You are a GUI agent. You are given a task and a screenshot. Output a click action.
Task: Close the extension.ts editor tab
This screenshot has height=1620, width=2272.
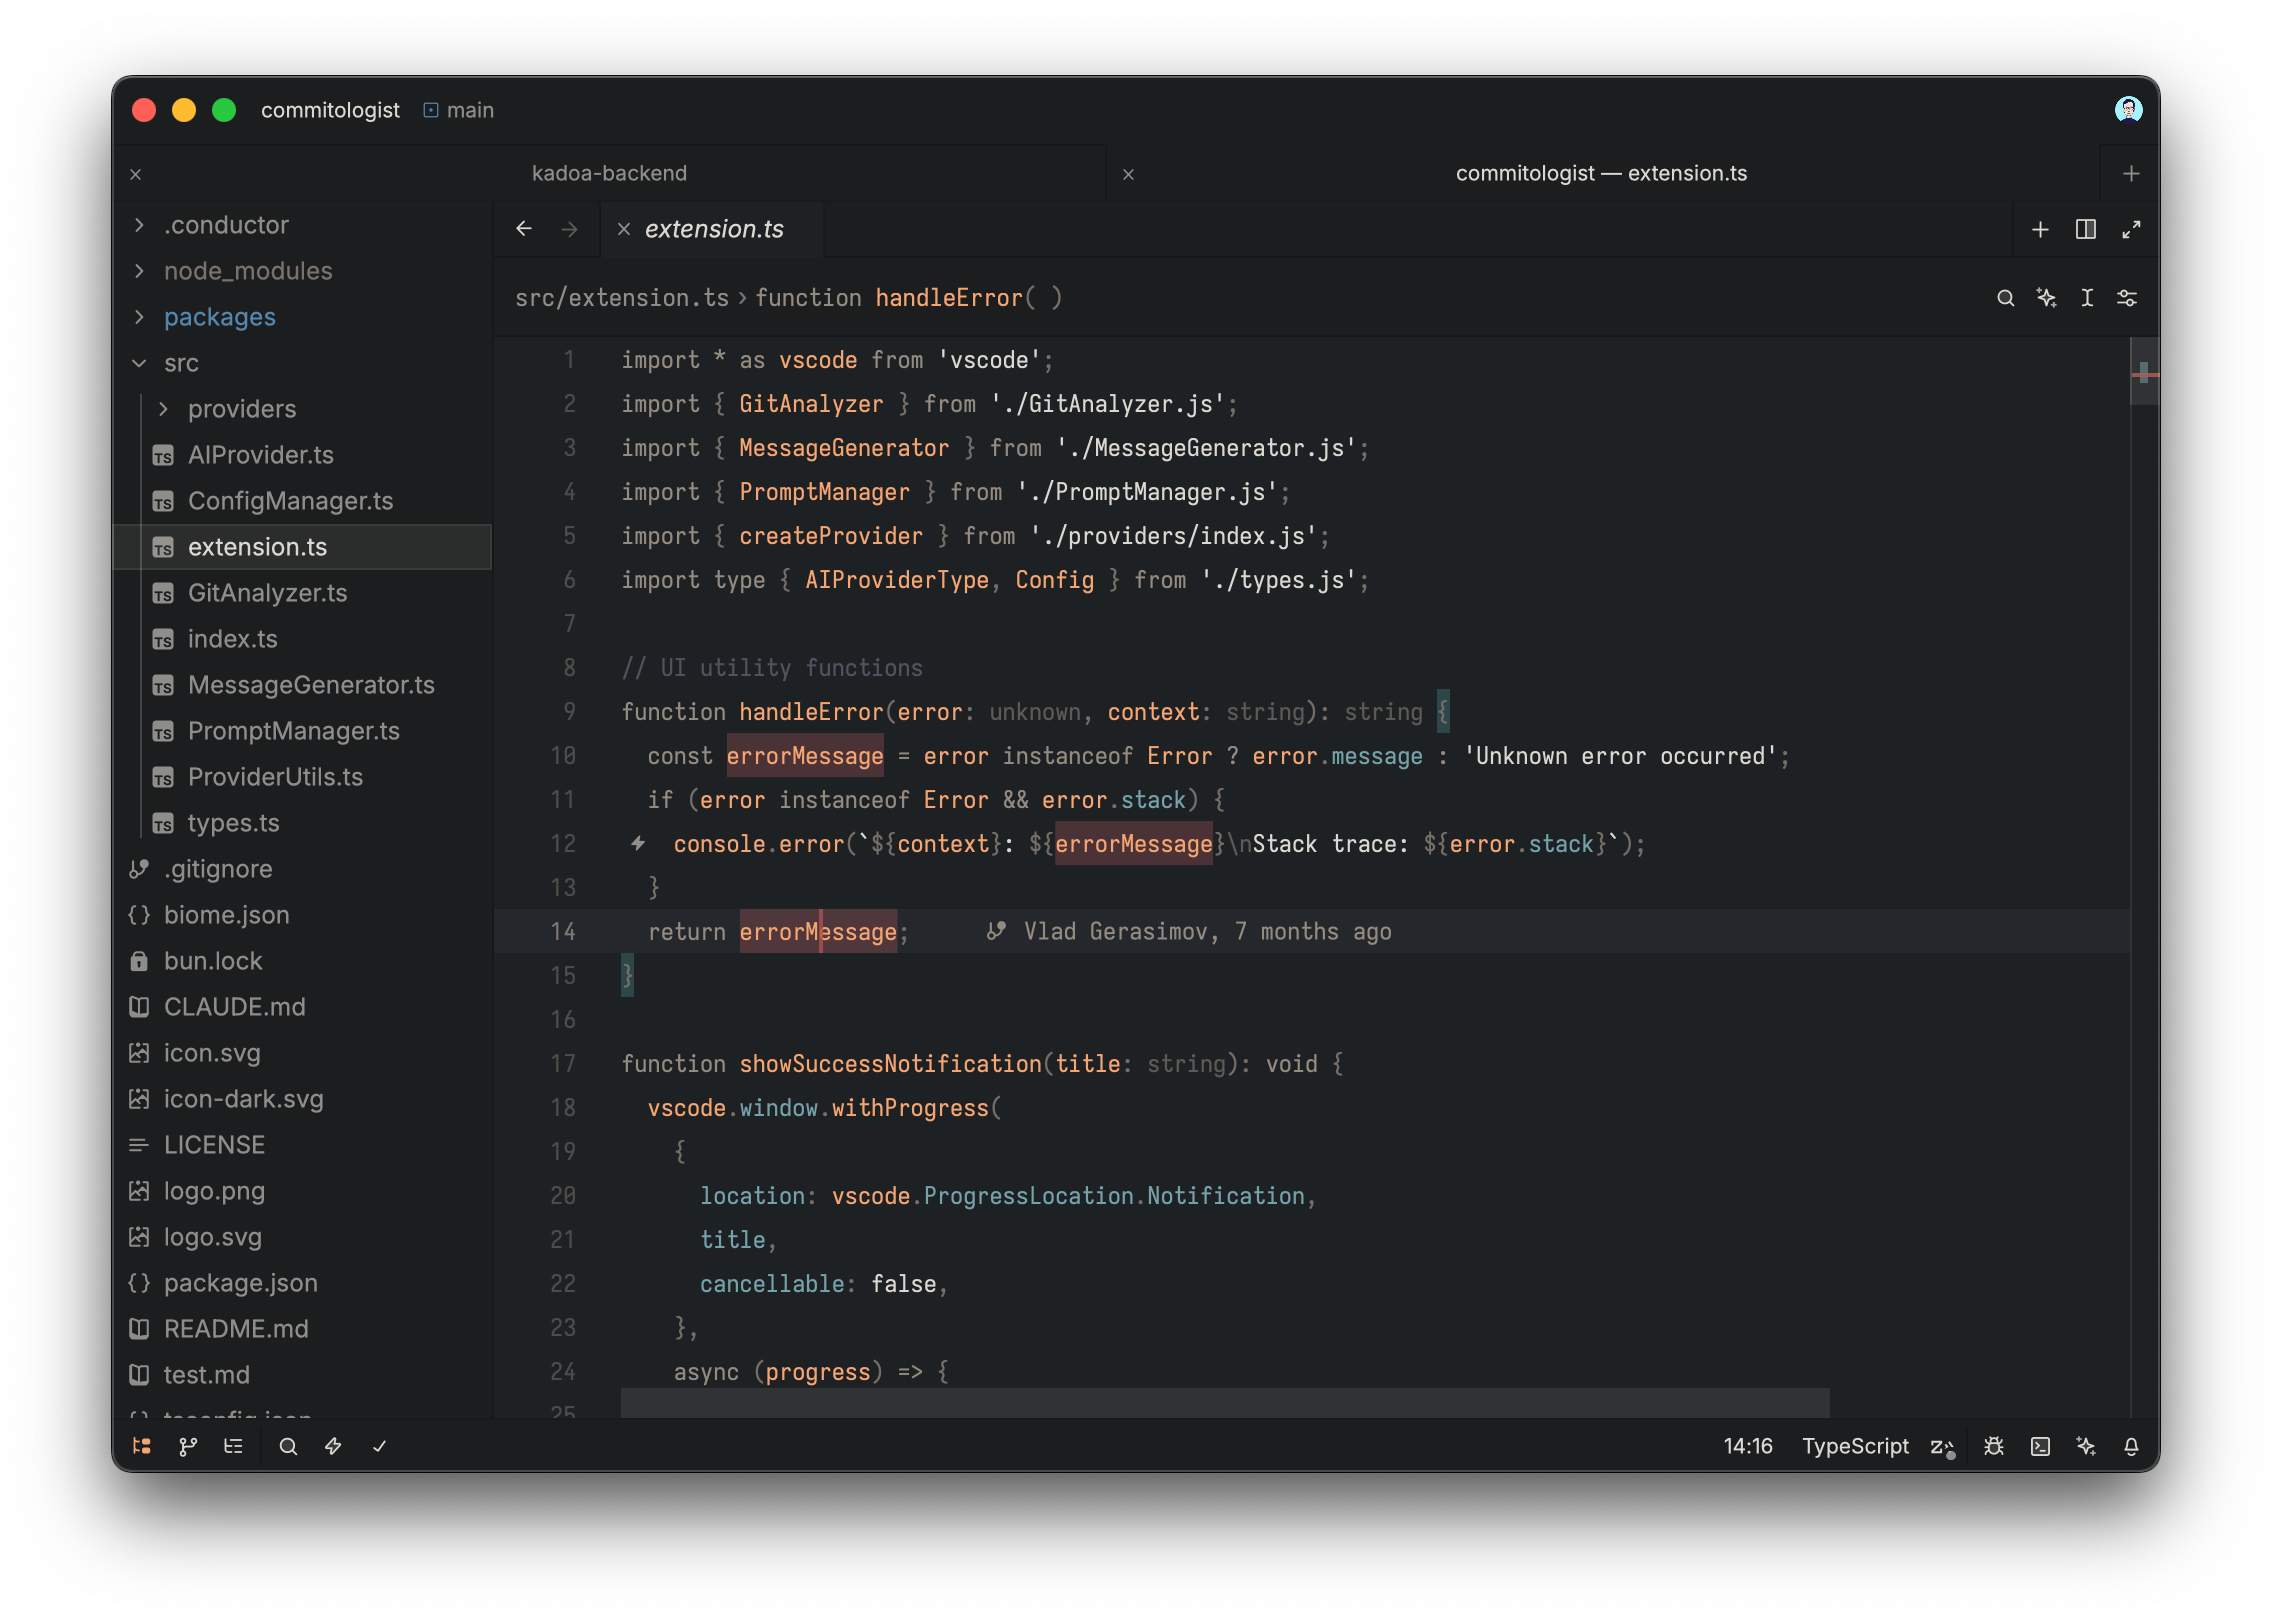[624, 229]
